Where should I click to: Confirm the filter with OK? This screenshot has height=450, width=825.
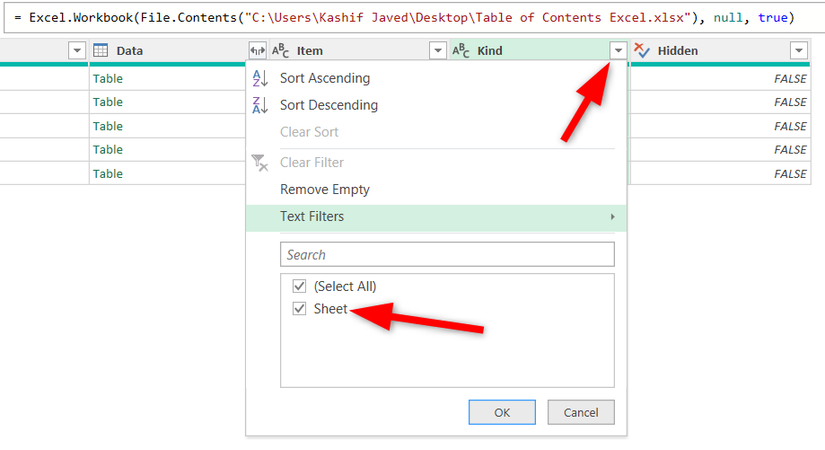[x=502, y=412]
